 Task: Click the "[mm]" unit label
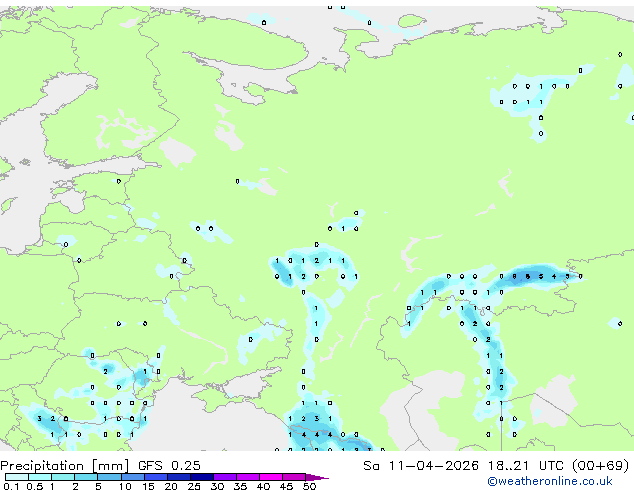point(110,466)
